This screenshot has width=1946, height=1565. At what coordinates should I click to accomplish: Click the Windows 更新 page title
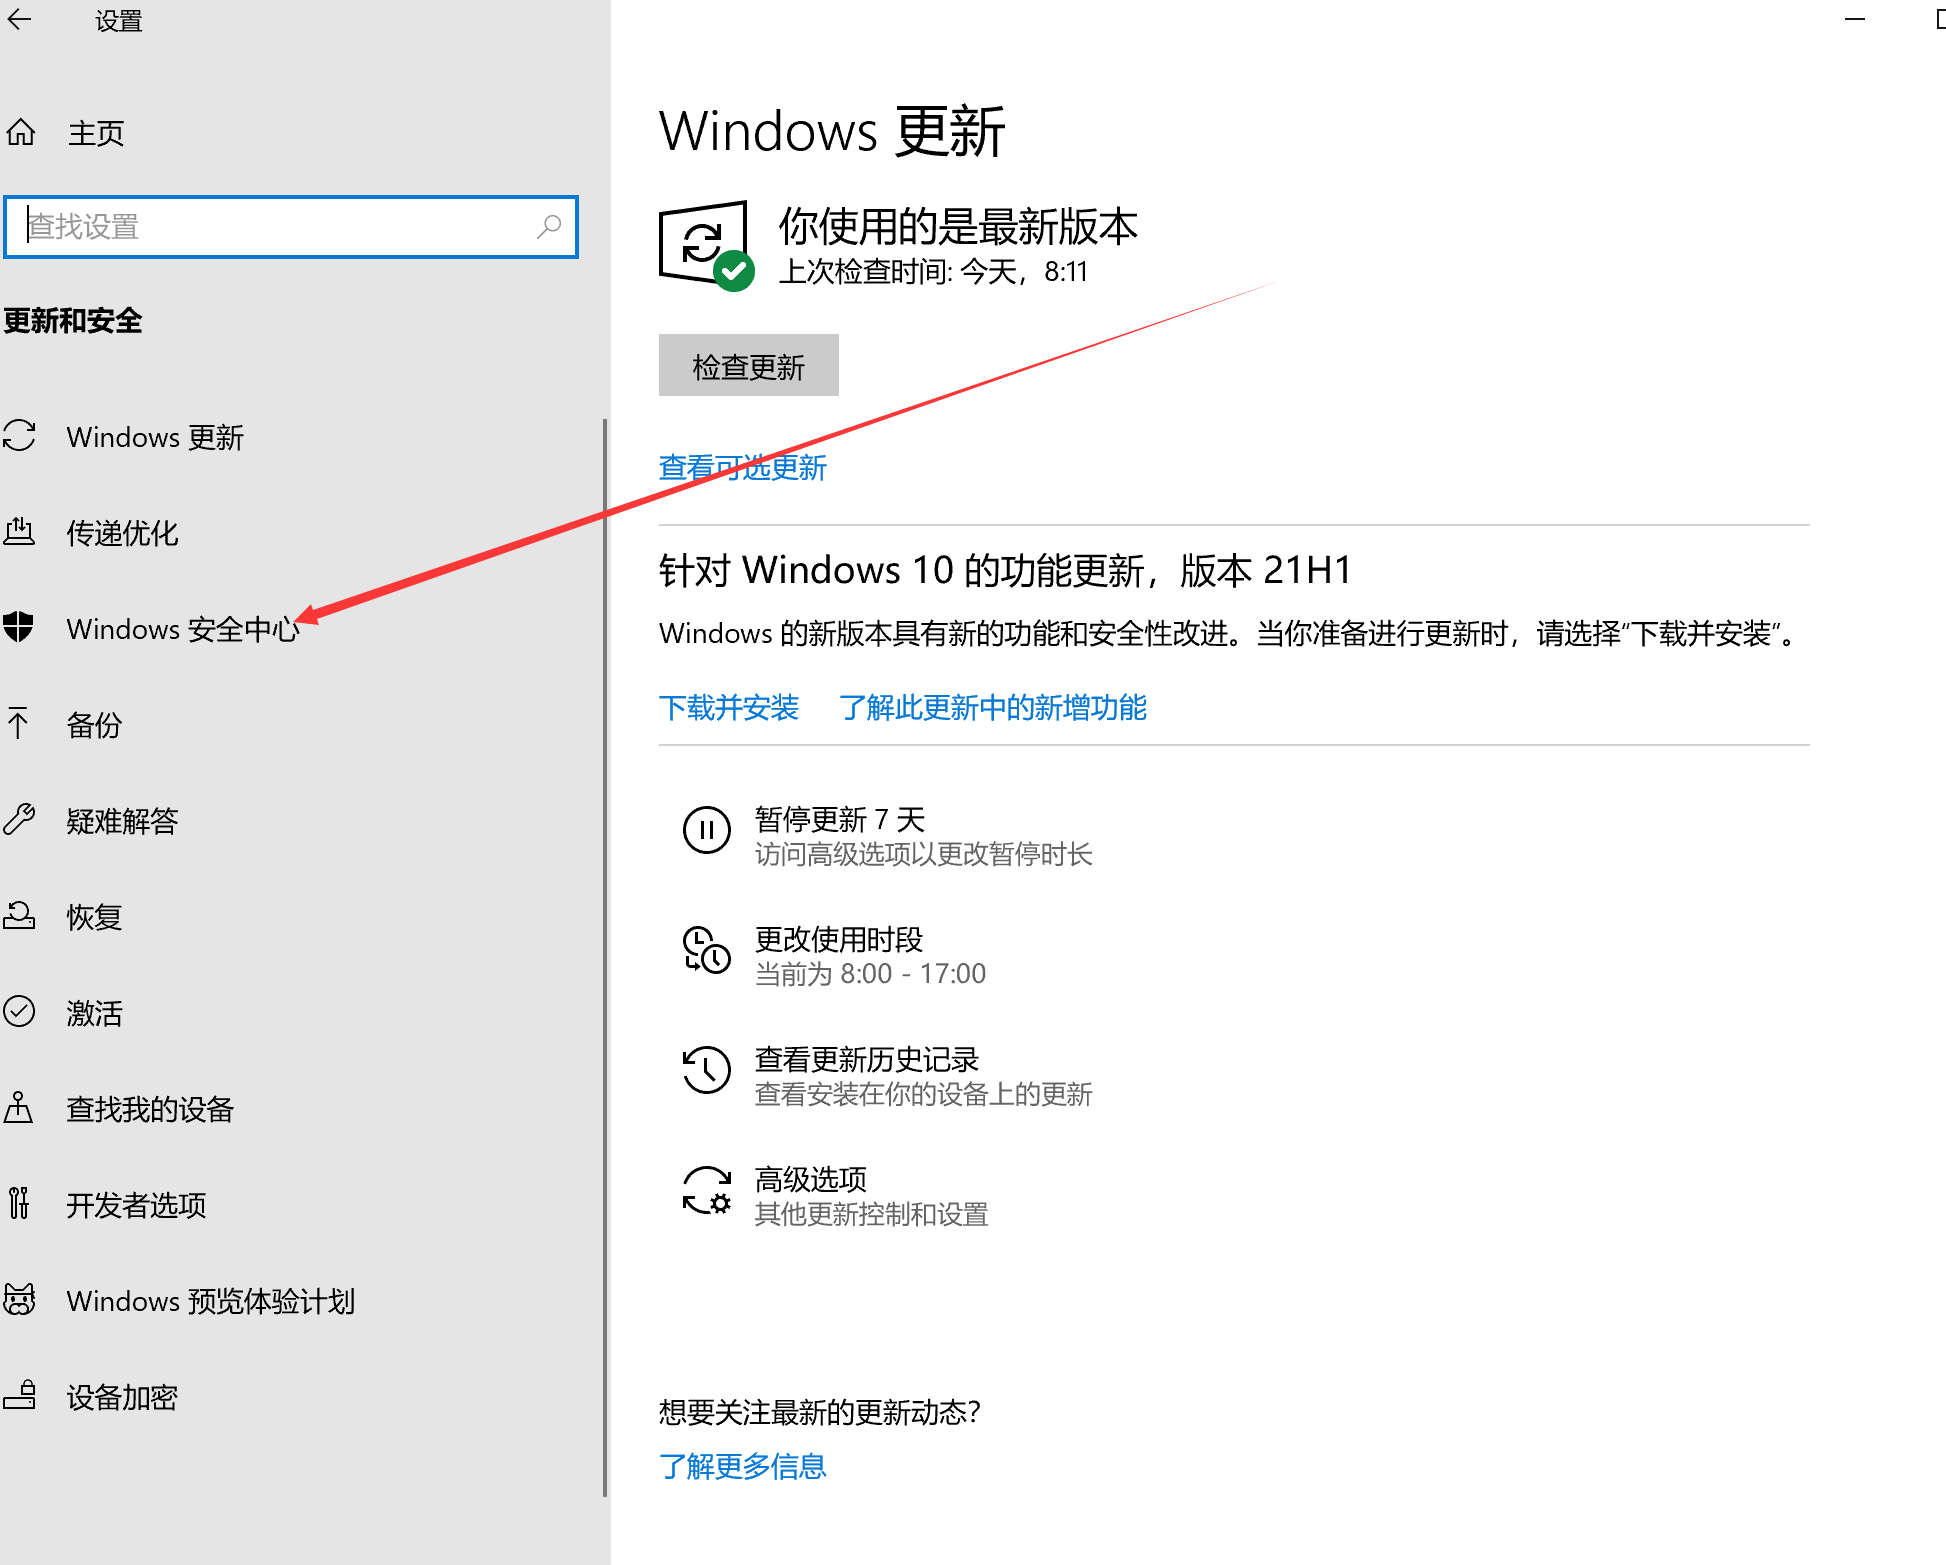[x=832, y=131]
